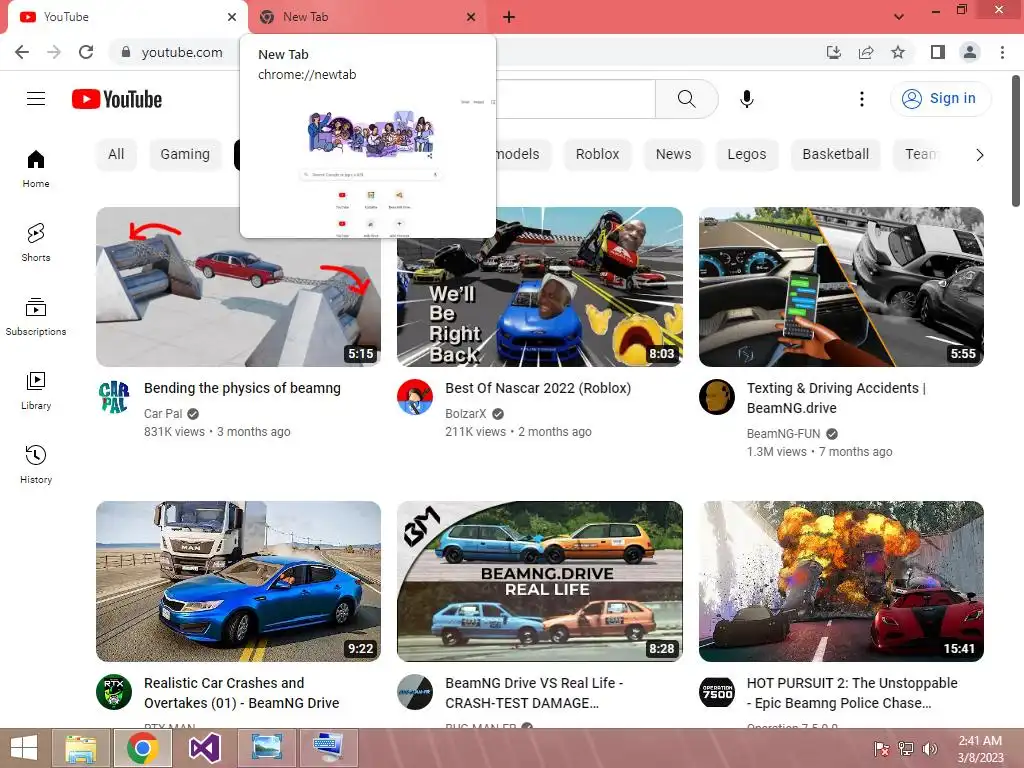Click the search magnifier button

pyautogui.click(x=686, y=99)
